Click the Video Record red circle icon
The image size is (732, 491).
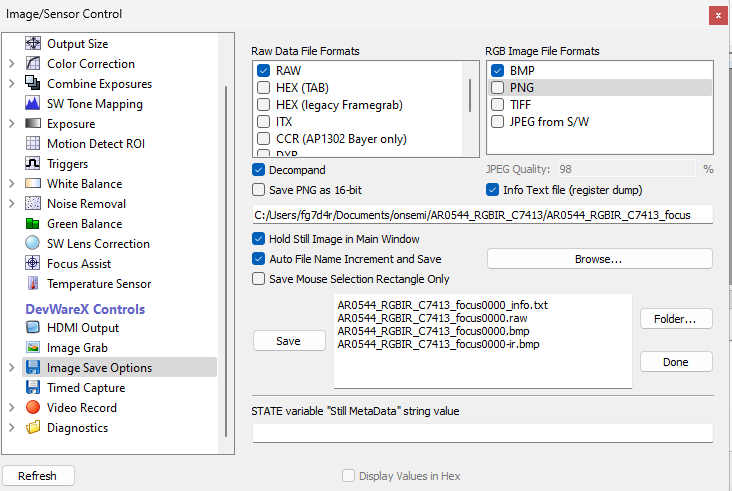(32, 408)
